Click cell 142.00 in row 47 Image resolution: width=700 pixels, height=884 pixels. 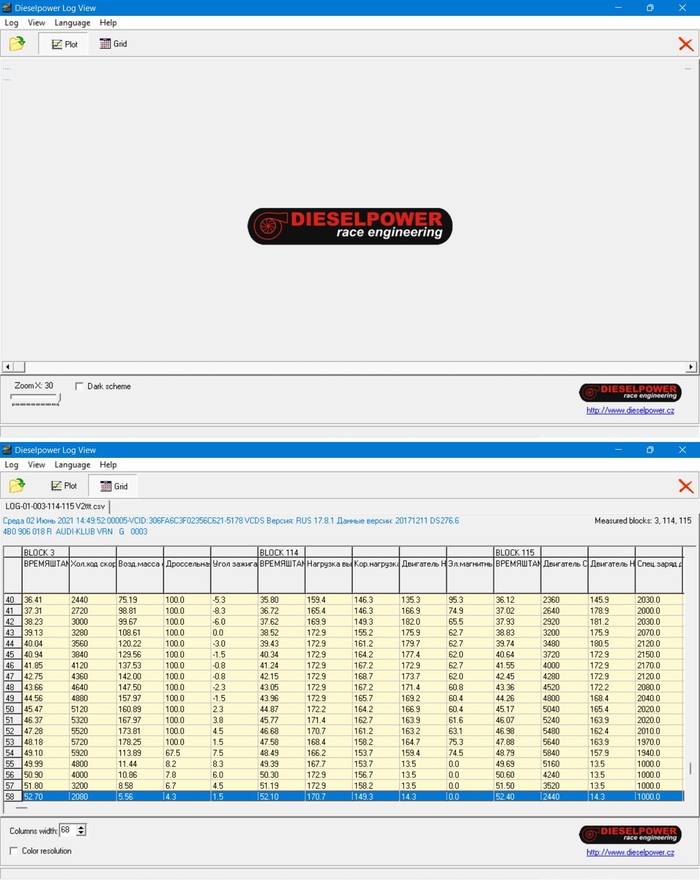[140, 677]
